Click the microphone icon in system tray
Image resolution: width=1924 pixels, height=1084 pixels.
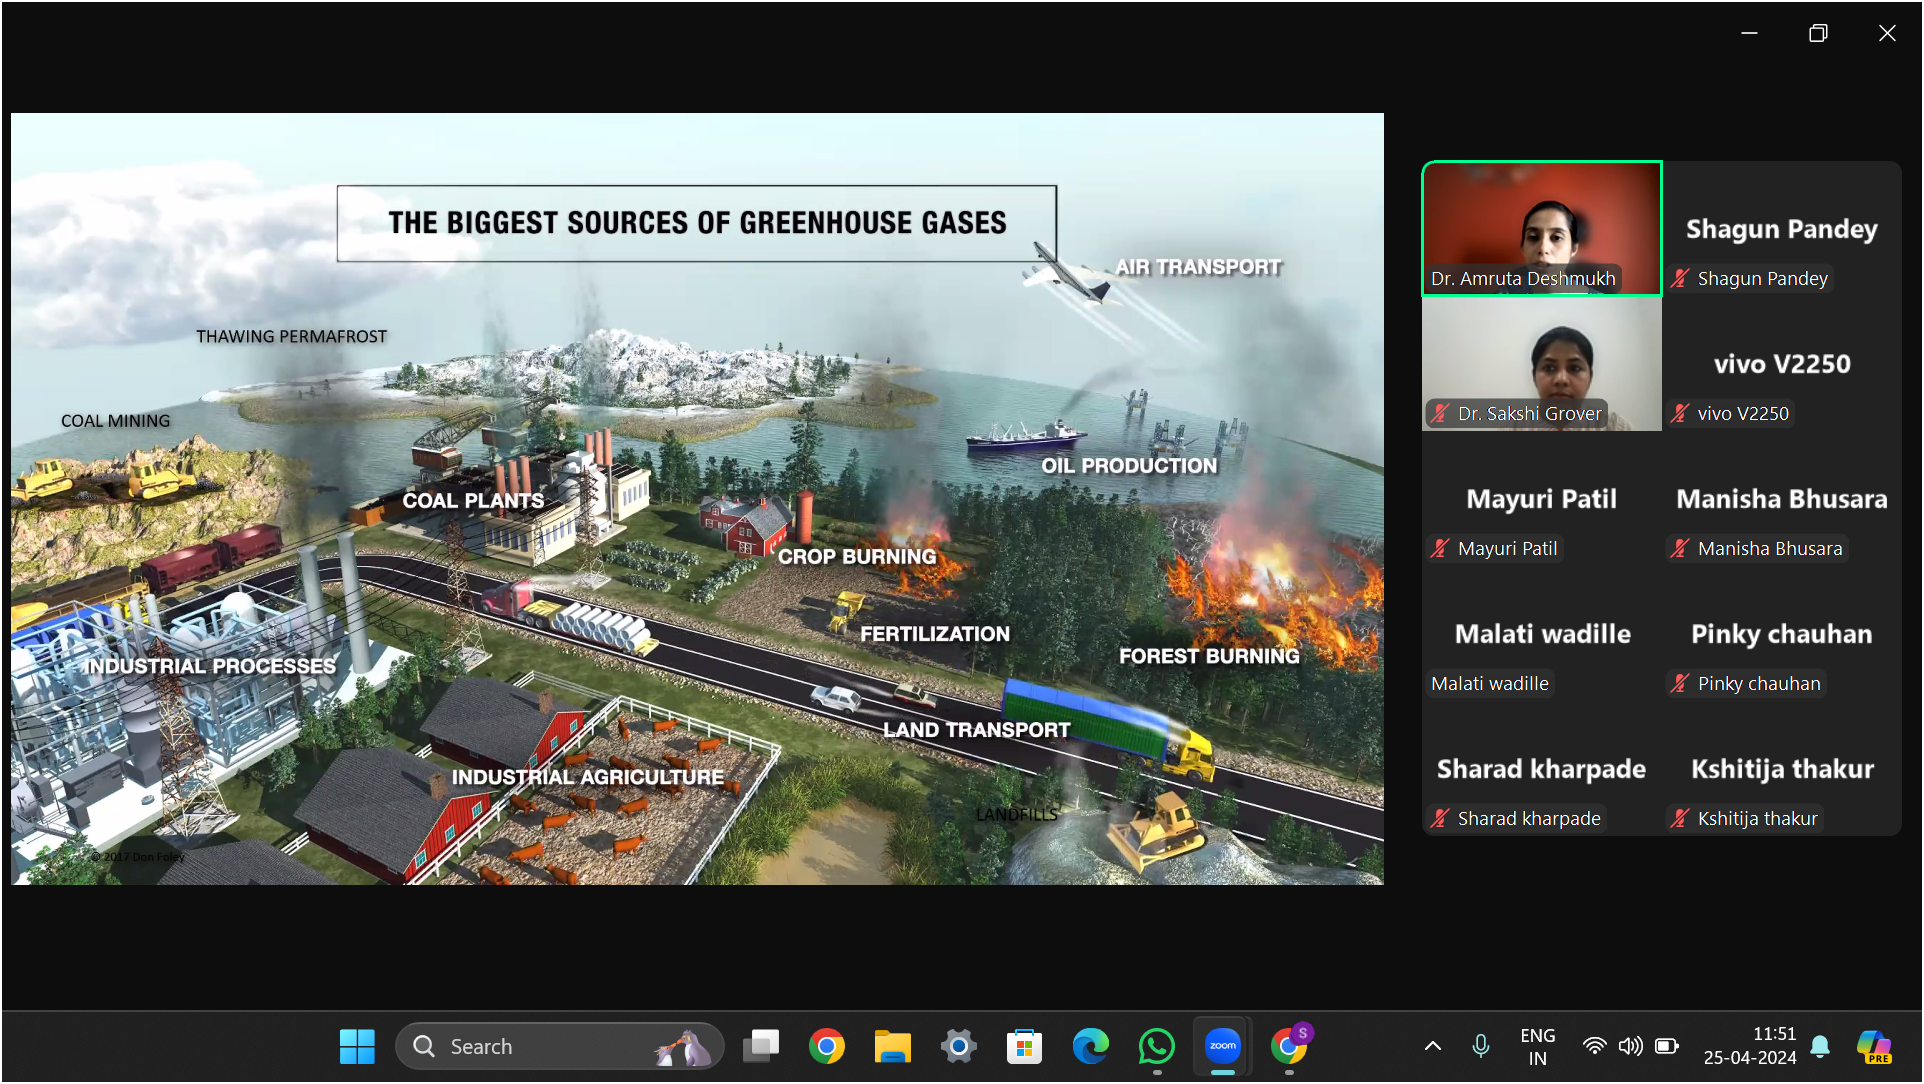point(1481,1046)
